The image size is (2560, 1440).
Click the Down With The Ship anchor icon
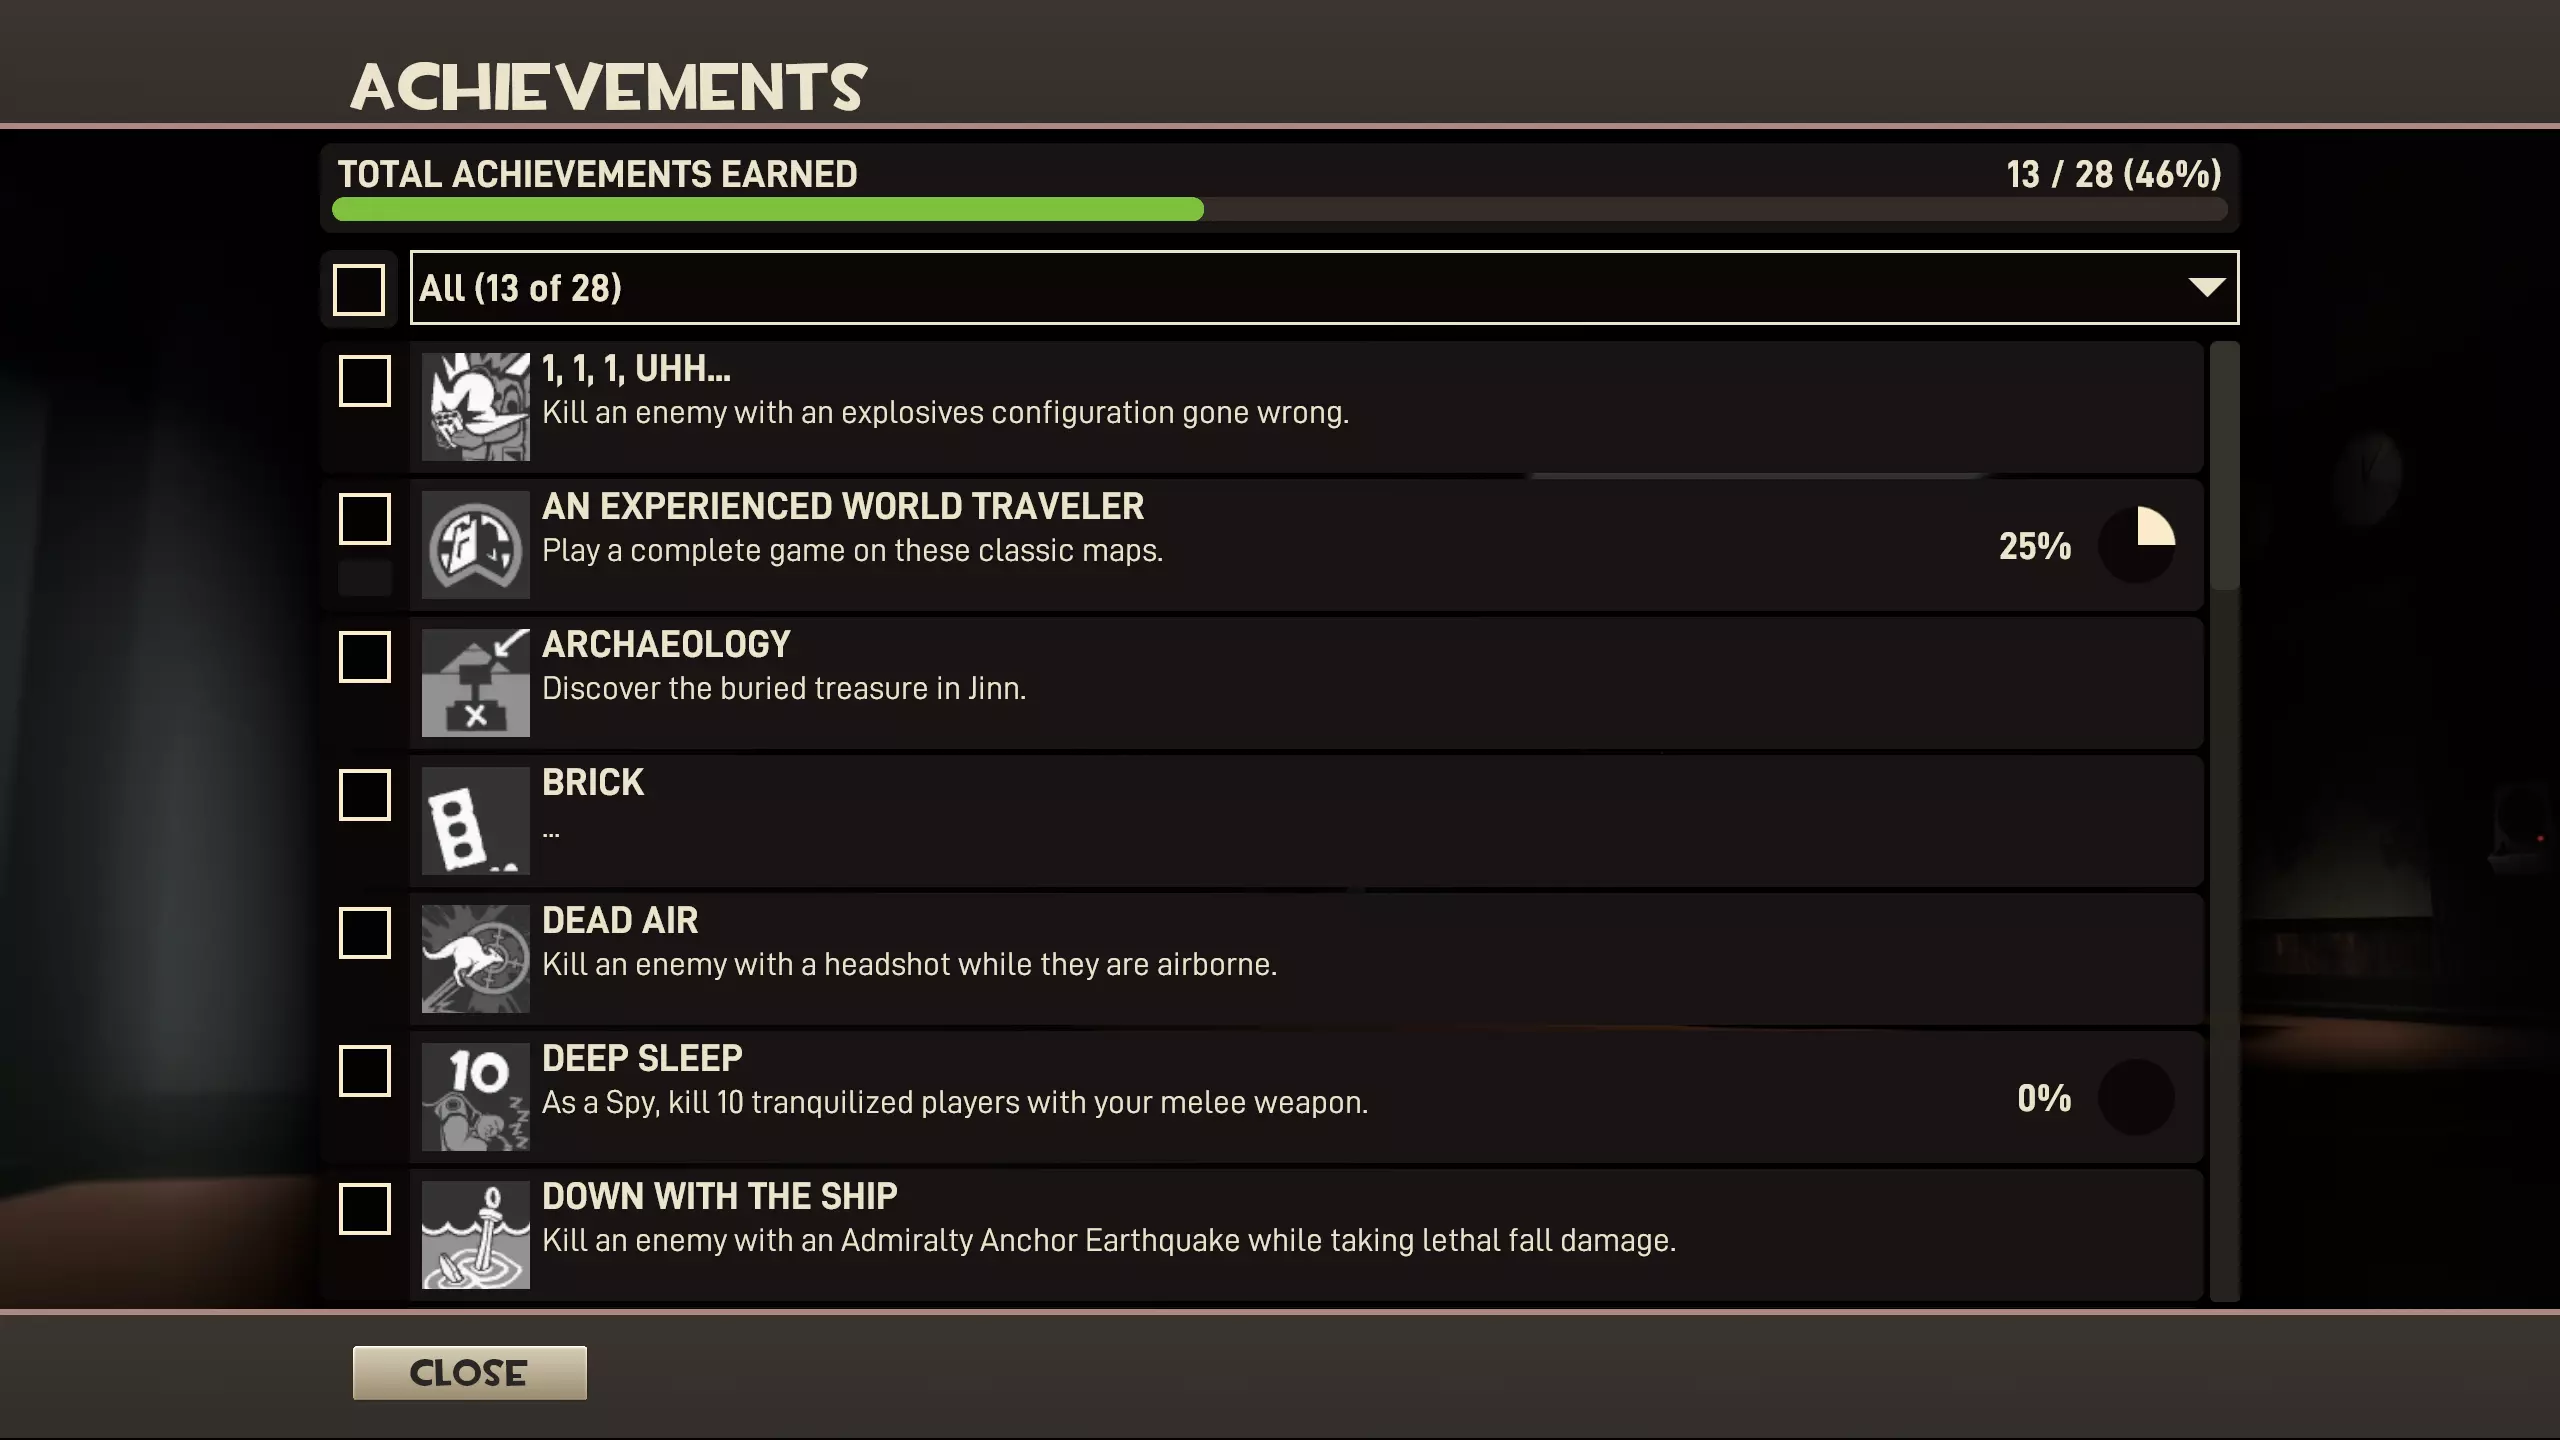click(475, 1234)
